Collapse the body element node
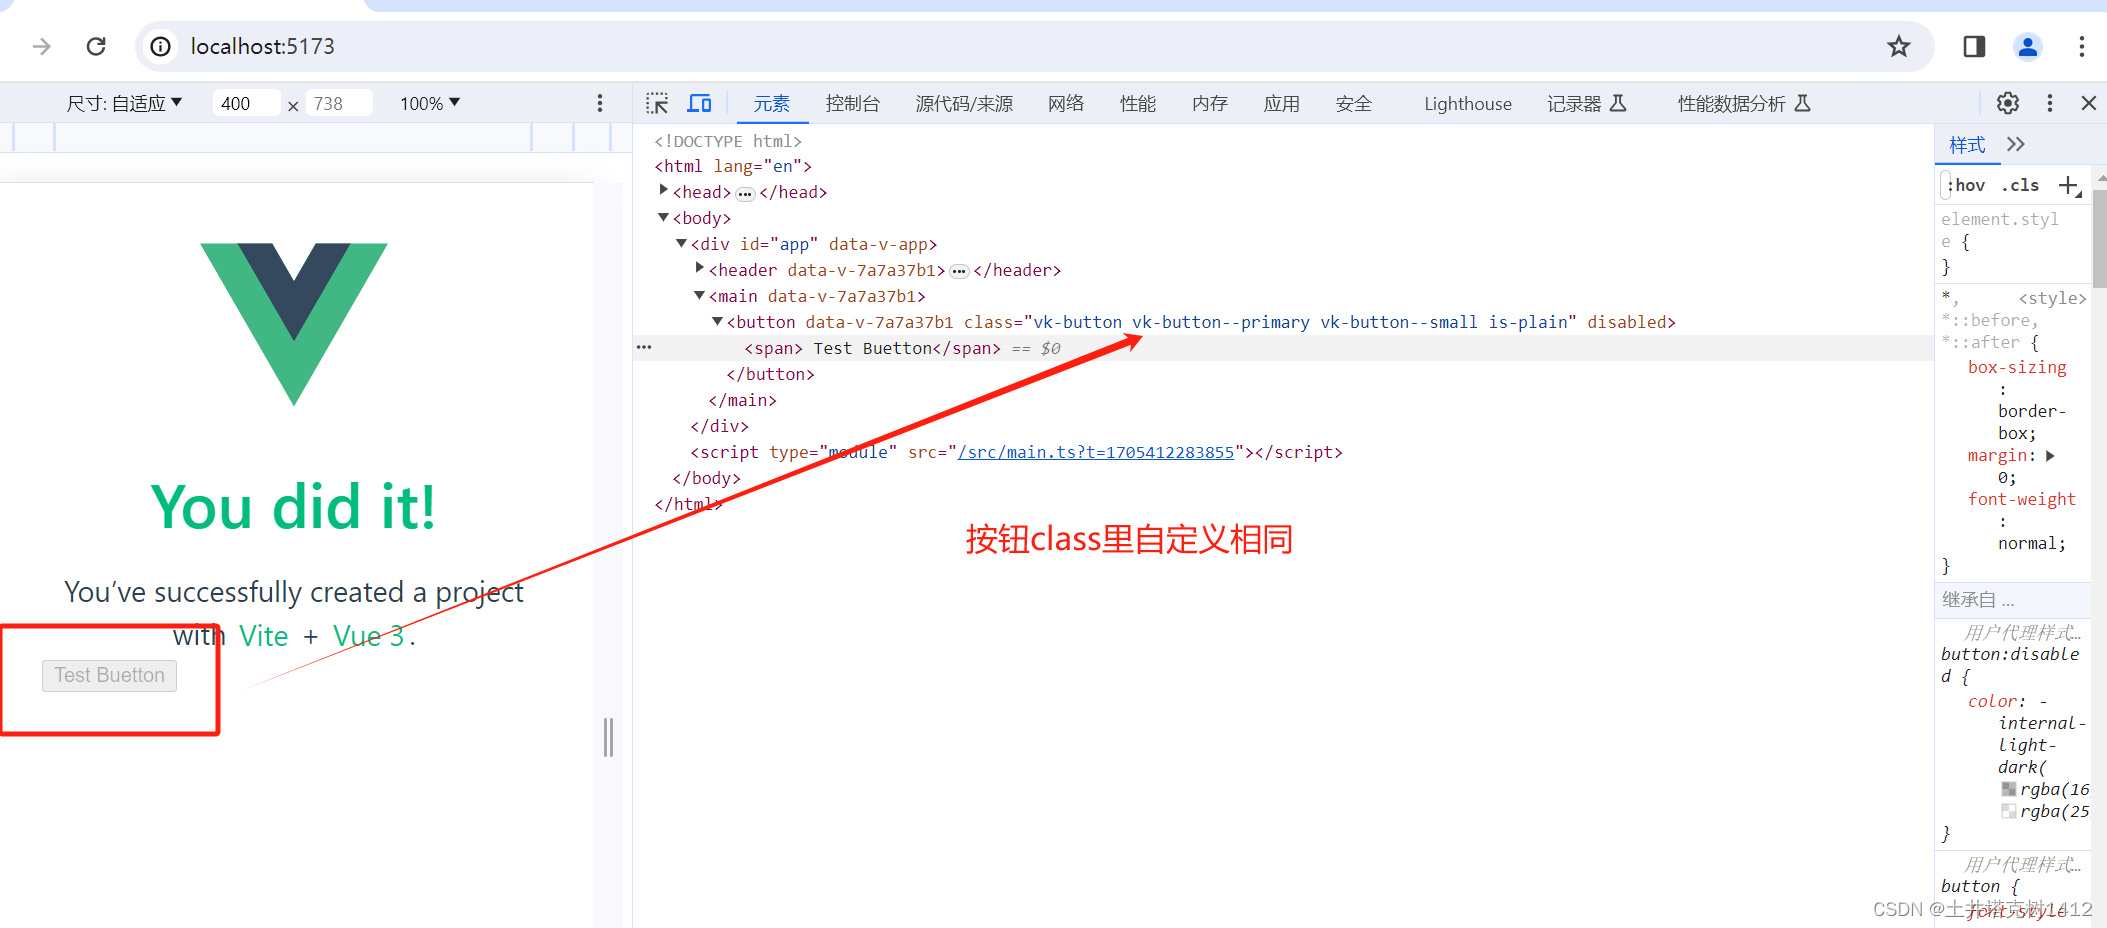 [663, 217]
